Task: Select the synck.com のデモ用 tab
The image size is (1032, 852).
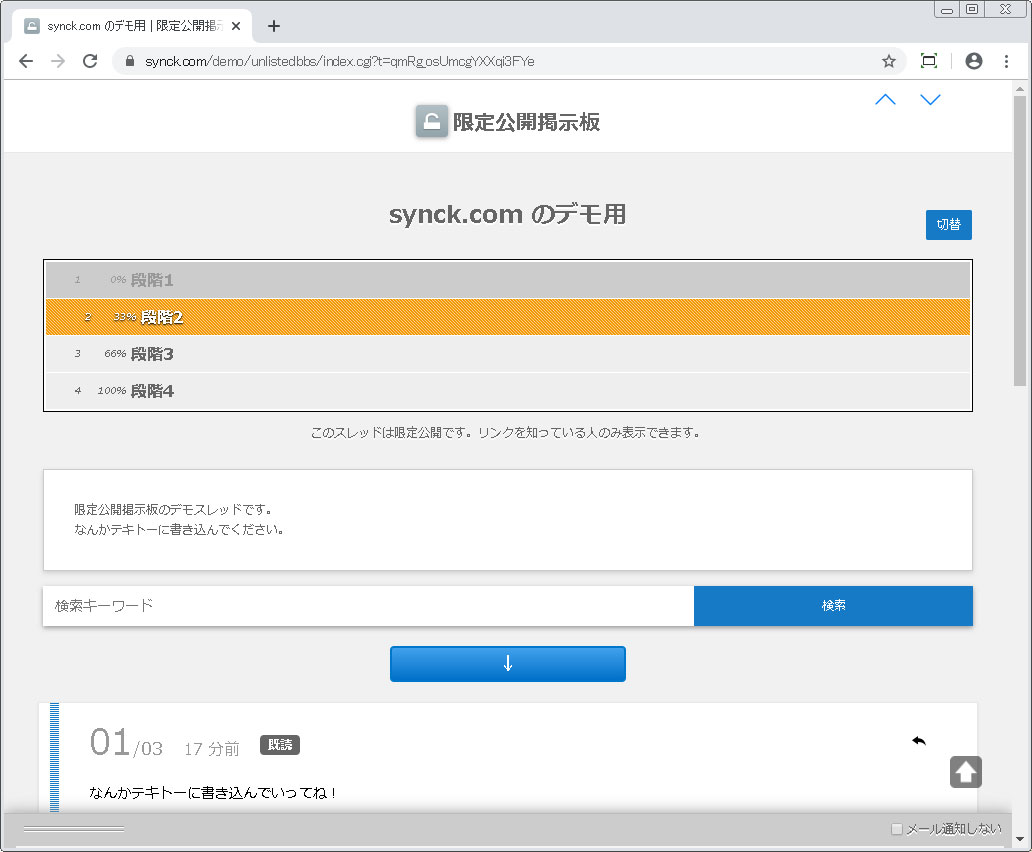Action: [x=132, y=26]
